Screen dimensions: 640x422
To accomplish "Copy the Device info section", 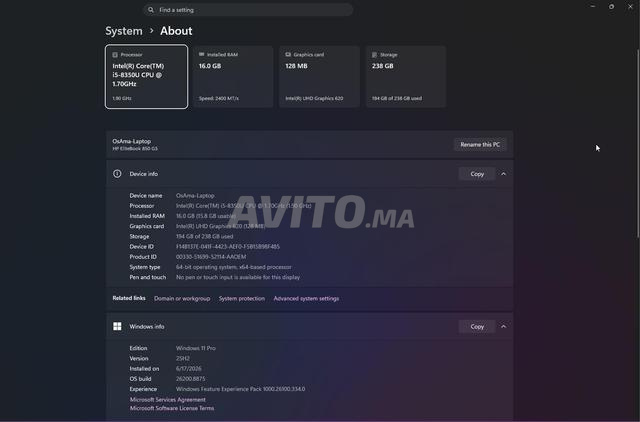I will point(477,174).
